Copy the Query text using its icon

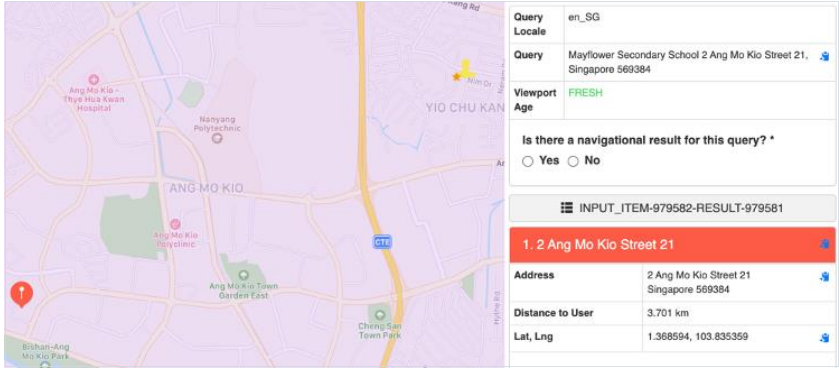click(x=824, y=56)
